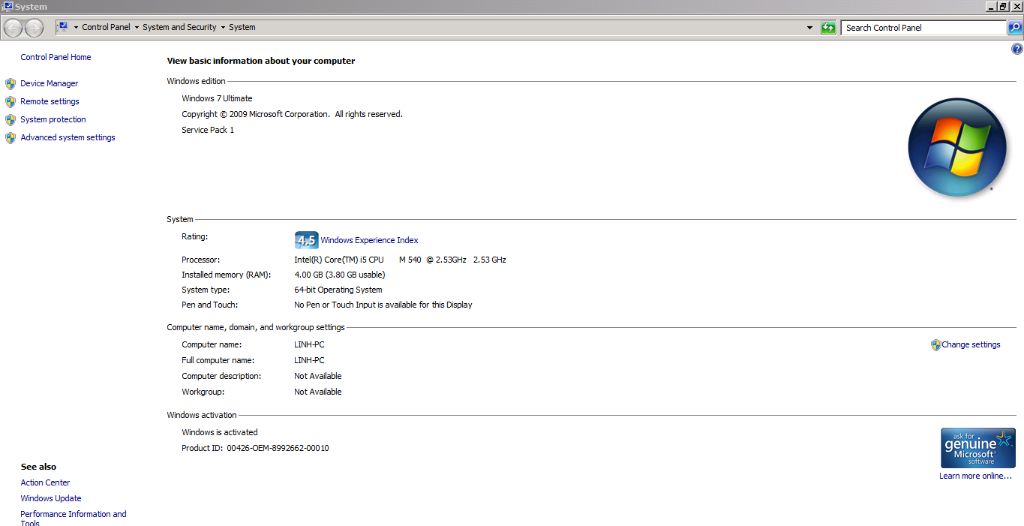Click the 4.5 rating score badge
This screenshot has width=1024, height=526.
[306, 240]
